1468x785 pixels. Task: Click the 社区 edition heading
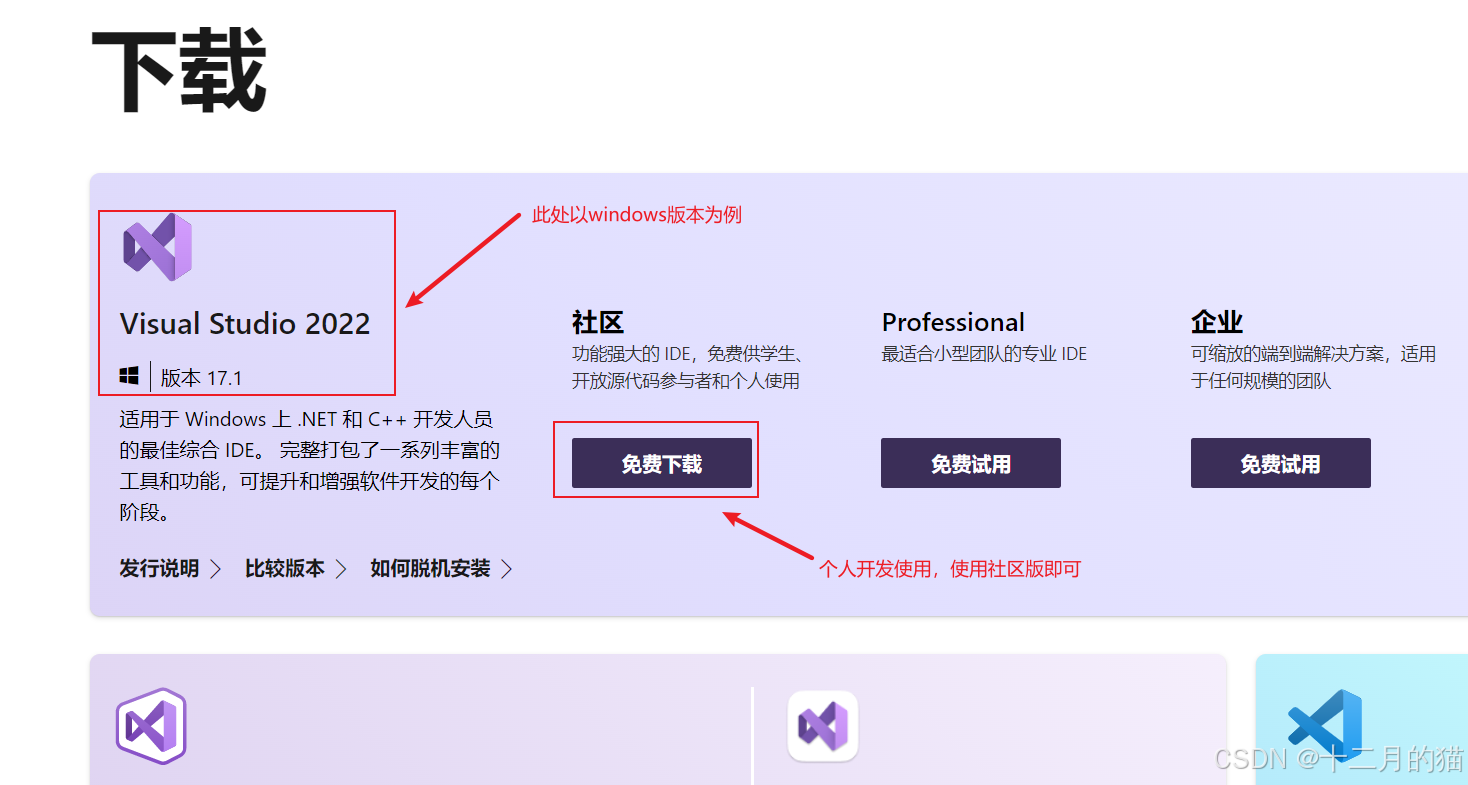tap(598, 322)
